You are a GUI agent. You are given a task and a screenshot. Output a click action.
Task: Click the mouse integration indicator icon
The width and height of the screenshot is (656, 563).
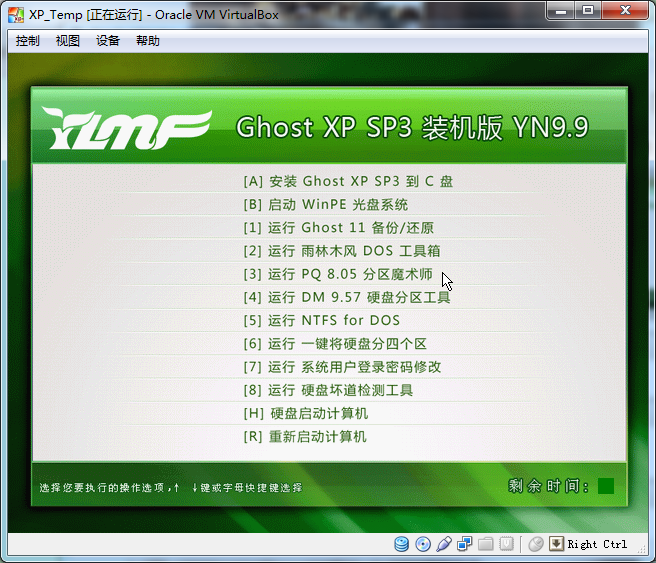[x=536, y=544]
